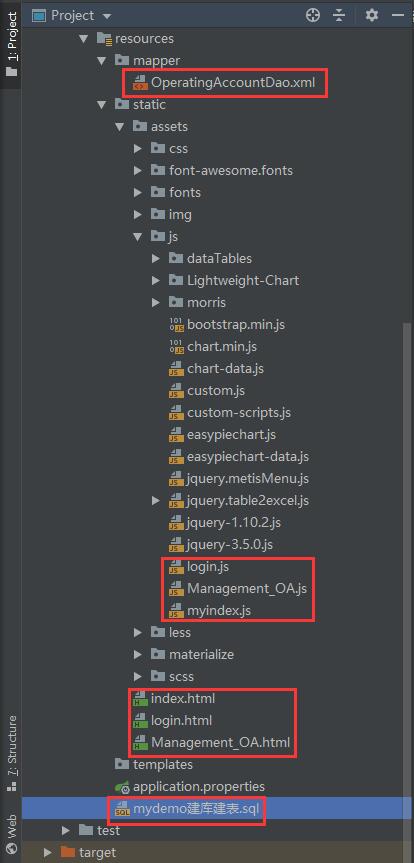Click the bootstrap.min.js minified file icon
Screen dimensions: 414x863
click(x=176, y=325)
